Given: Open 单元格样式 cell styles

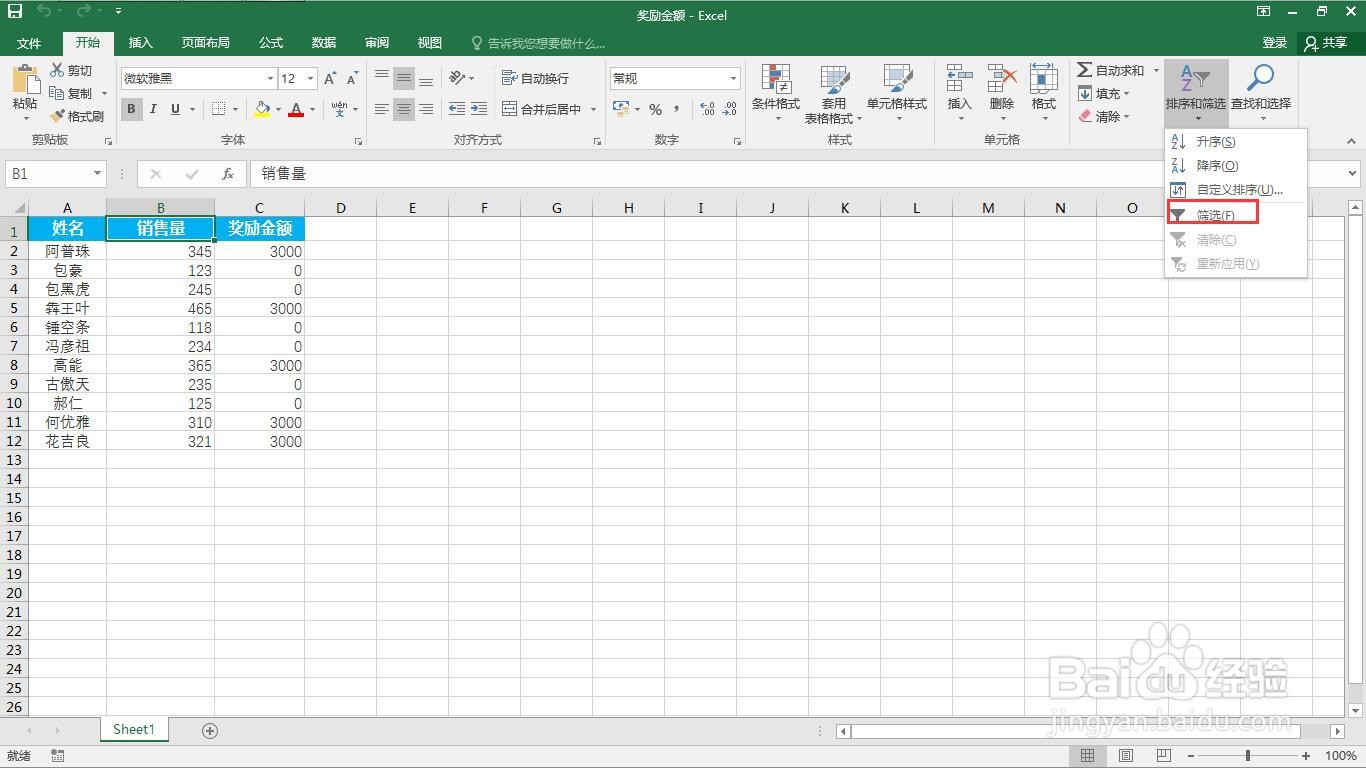Looking at the screenshot, I should tap(897, 93).
